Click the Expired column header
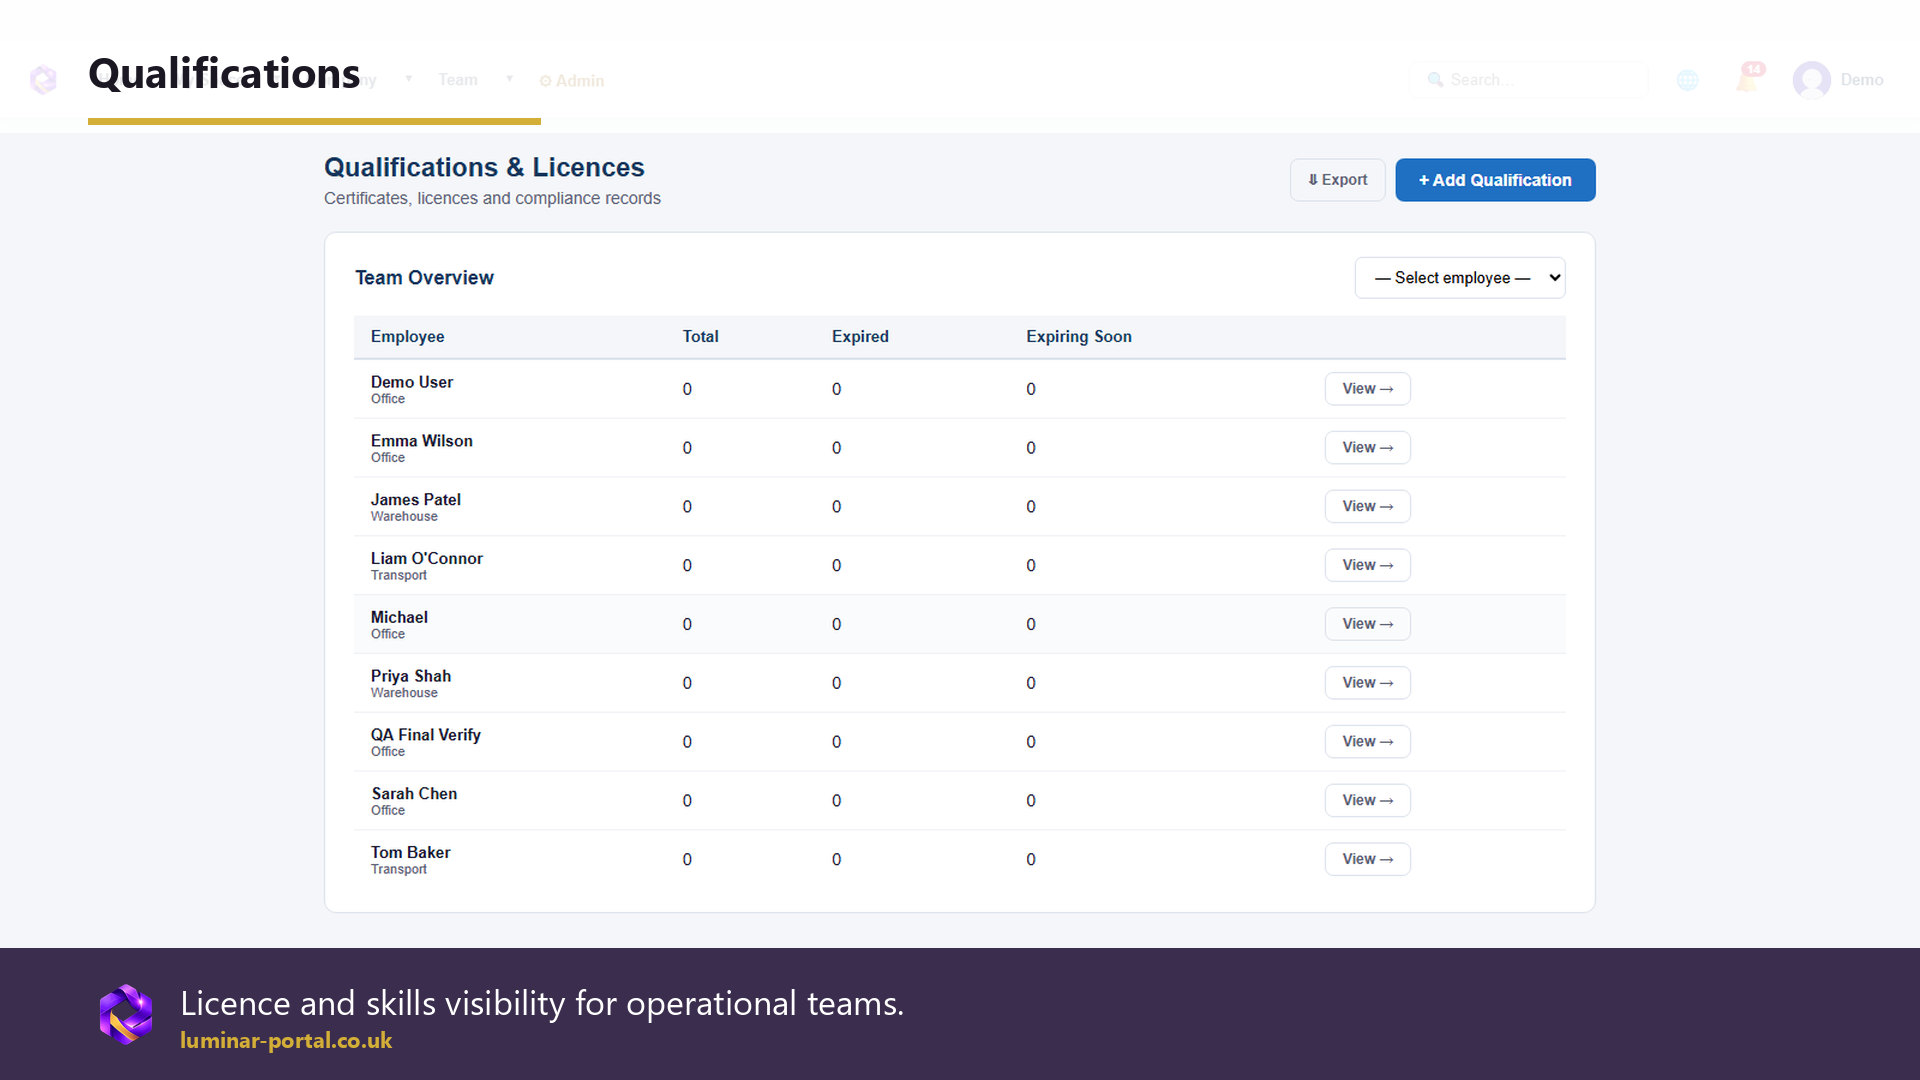The height and width of the screenshot is (1080, 1920). (860, 337)
